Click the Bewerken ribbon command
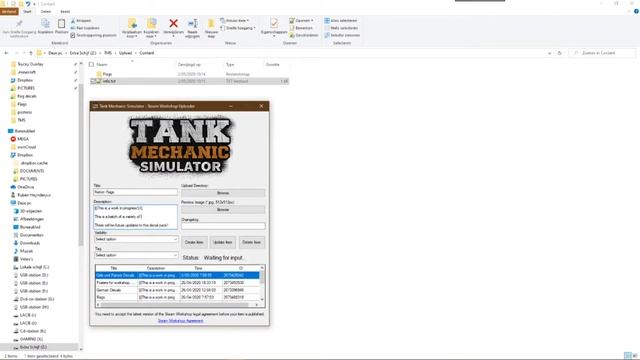The image size is (640, 360). point(301,28)
